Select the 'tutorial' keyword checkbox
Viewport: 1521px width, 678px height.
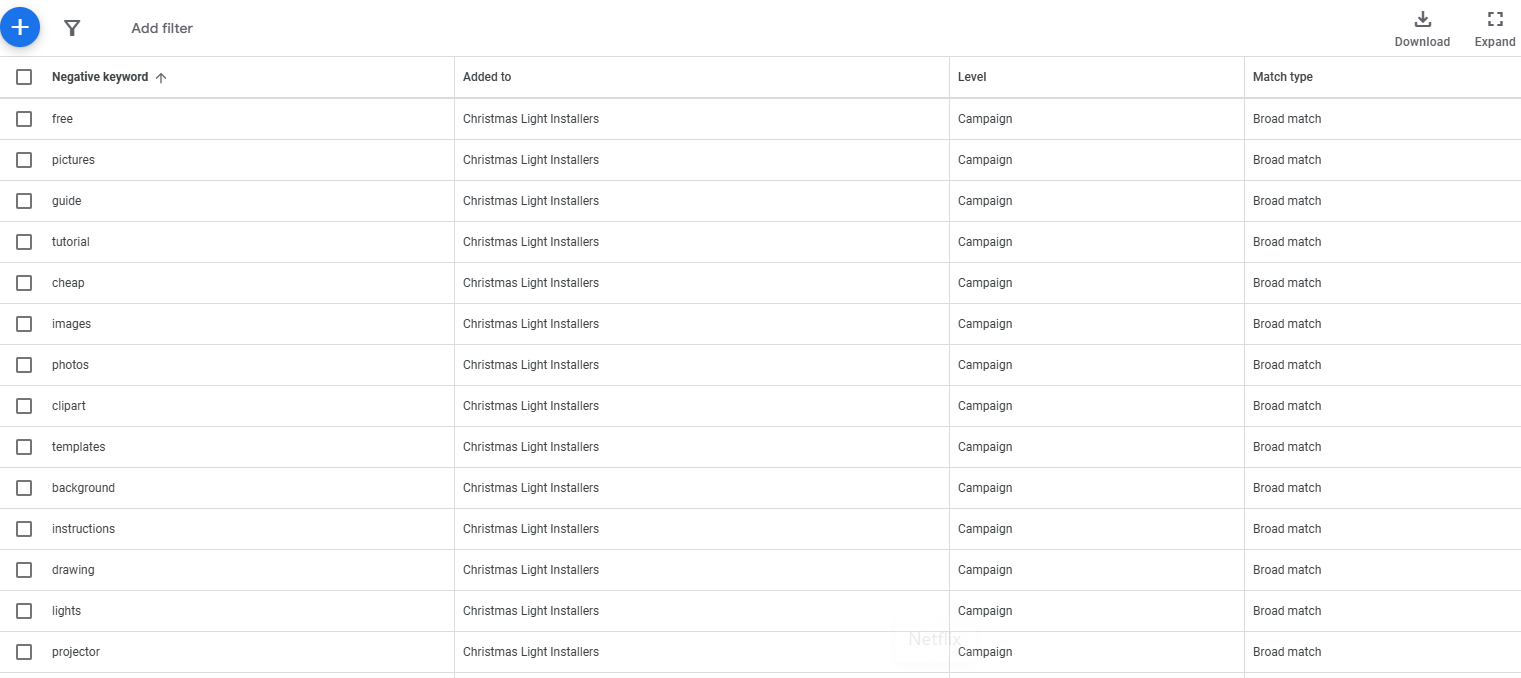point(24,242)
